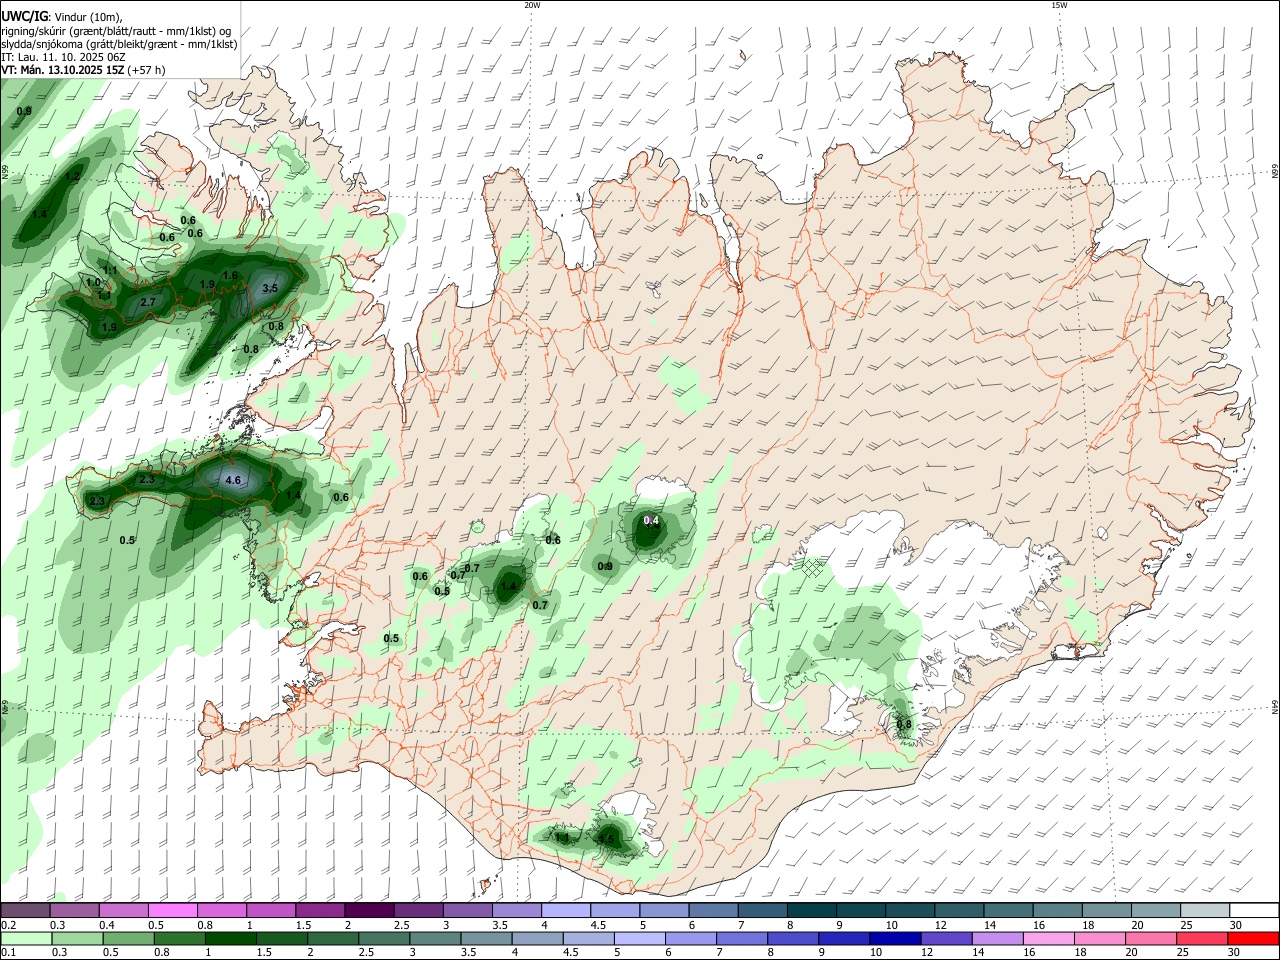Click the upper-row lavender 4–4.5 swatch
This screenshot has height=960, width=1280.
pos(566,910)
